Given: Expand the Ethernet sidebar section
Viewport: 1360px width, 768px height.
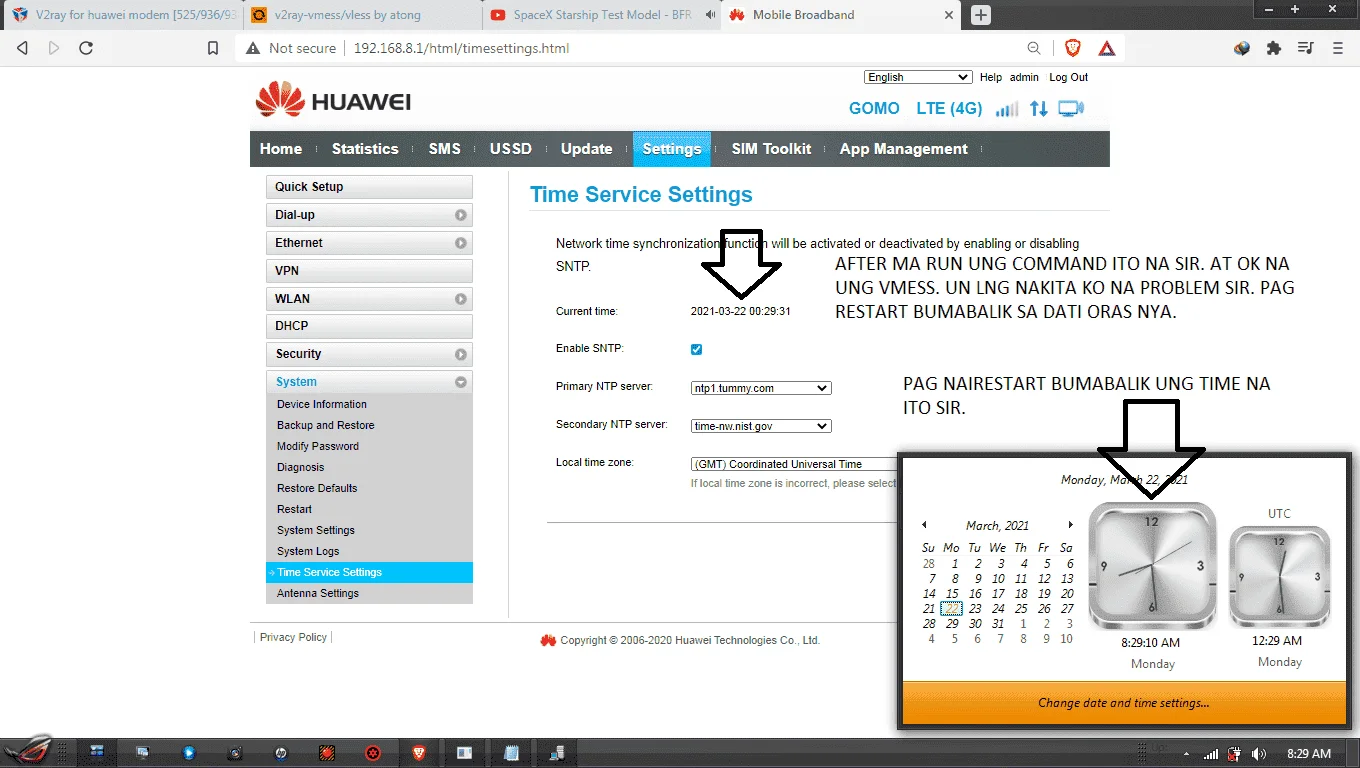Looking at the screenshot, I should [369, 243].
